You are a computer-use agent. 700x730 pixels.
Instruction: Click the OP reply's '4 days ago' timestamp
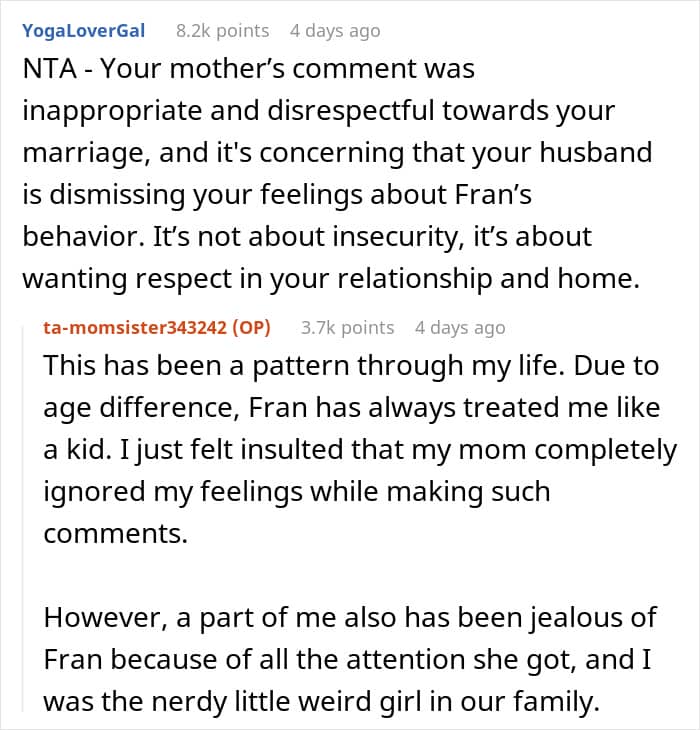coord(460,328)
